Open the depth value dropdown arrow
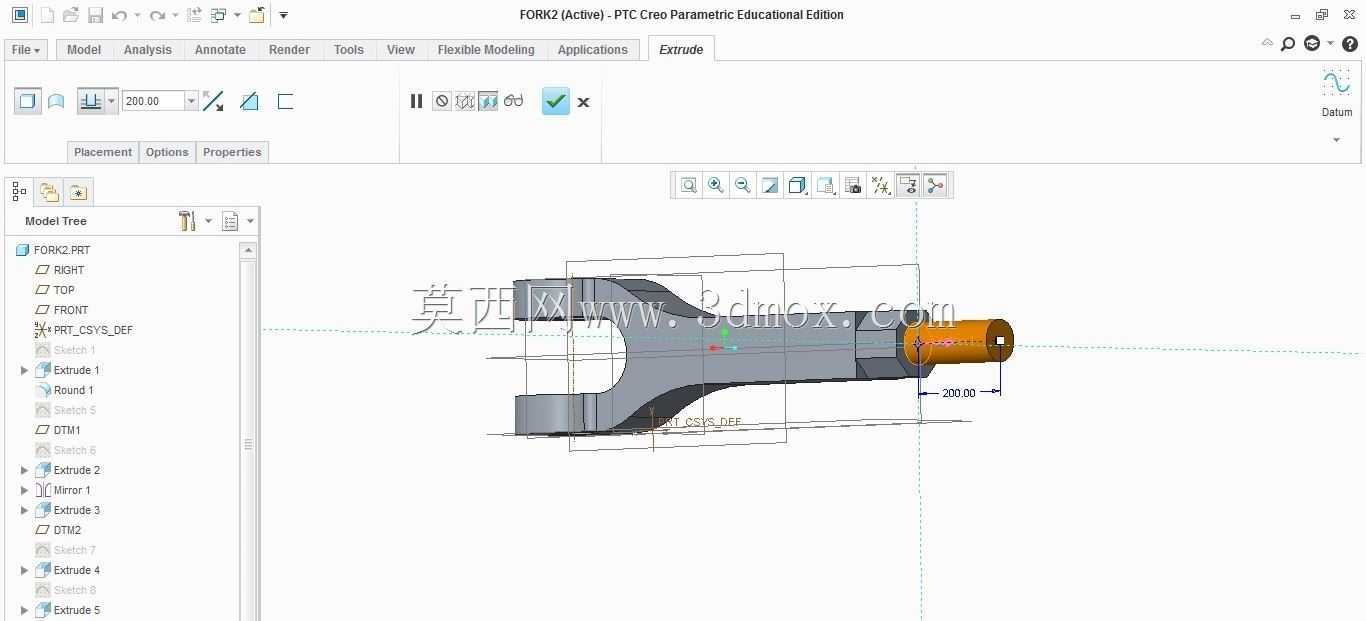The width and height of the screenshot is (1366, 621). [x=191, y=101]
